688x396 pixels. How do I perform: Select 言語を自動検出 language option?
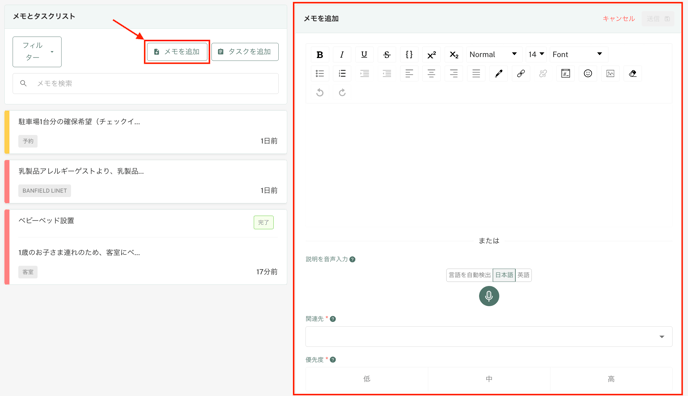click(469, 275)
